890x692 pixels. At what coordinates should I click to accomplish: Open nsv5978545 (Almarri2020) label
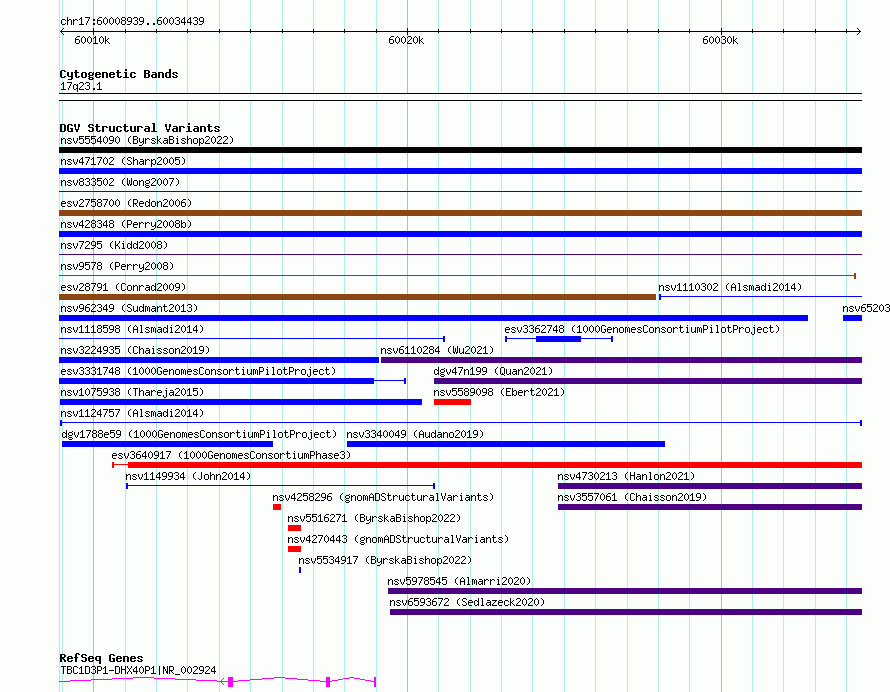coord(459,581)
